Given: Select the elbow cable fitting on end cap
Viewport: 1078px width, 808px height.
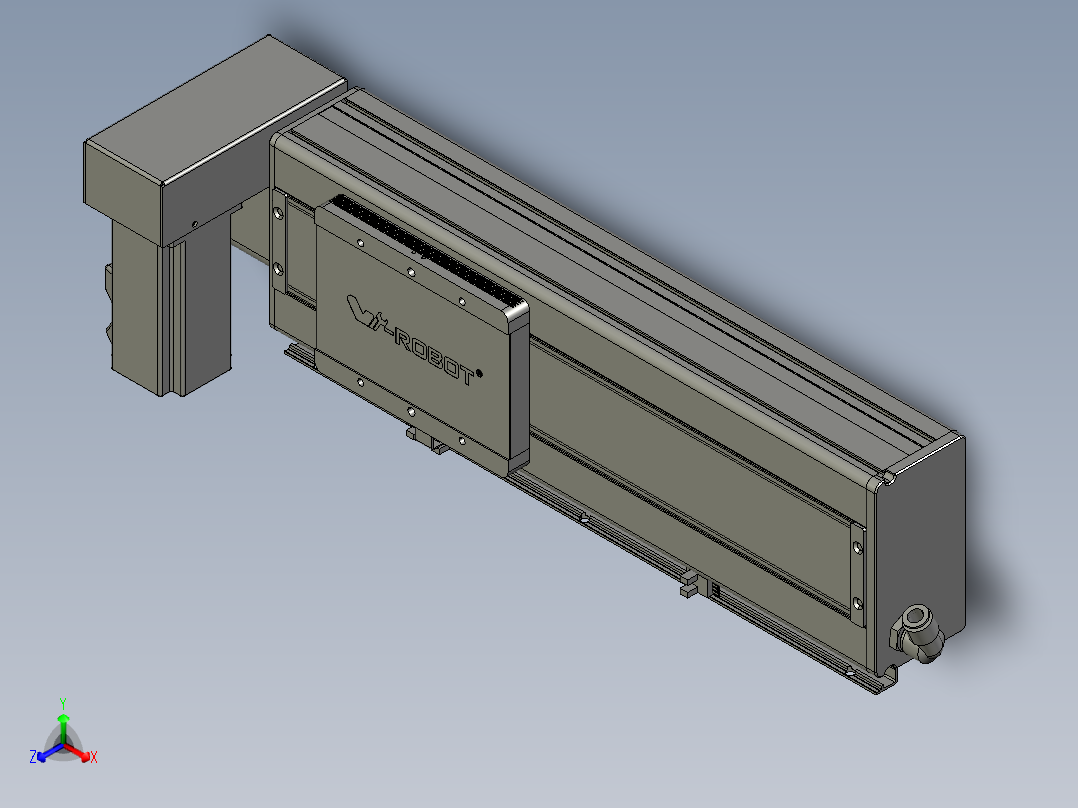Looking at the screenshot, I should [x=917, y=633].
